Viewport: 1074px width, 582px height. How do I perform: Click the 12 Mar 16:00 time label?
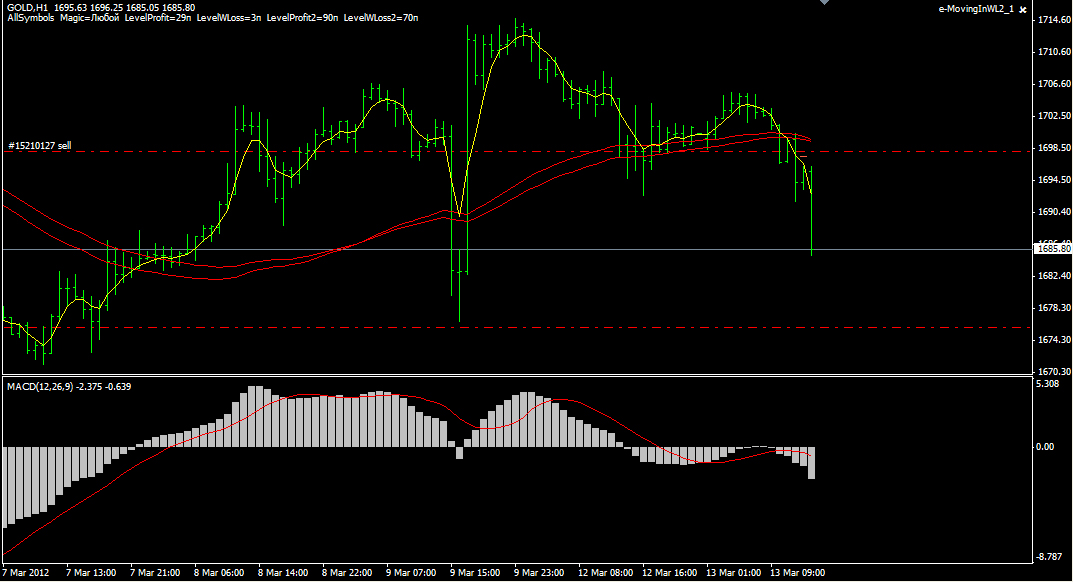point(670,573)
